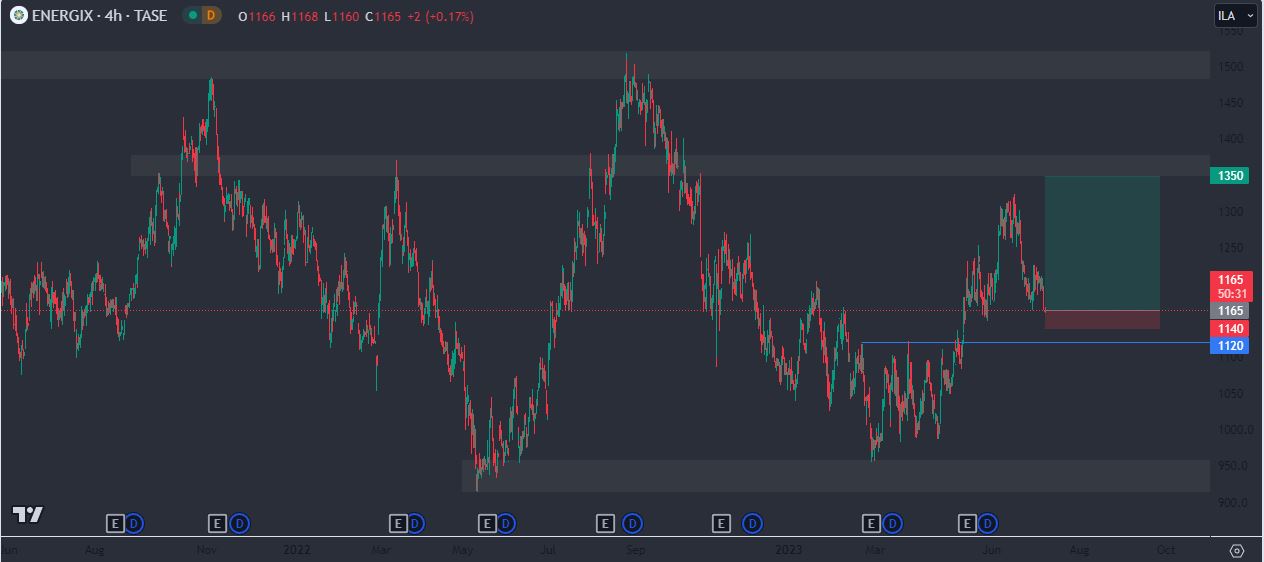
Task: Click the green 1350 target price label
Action: click(1229, 176)
